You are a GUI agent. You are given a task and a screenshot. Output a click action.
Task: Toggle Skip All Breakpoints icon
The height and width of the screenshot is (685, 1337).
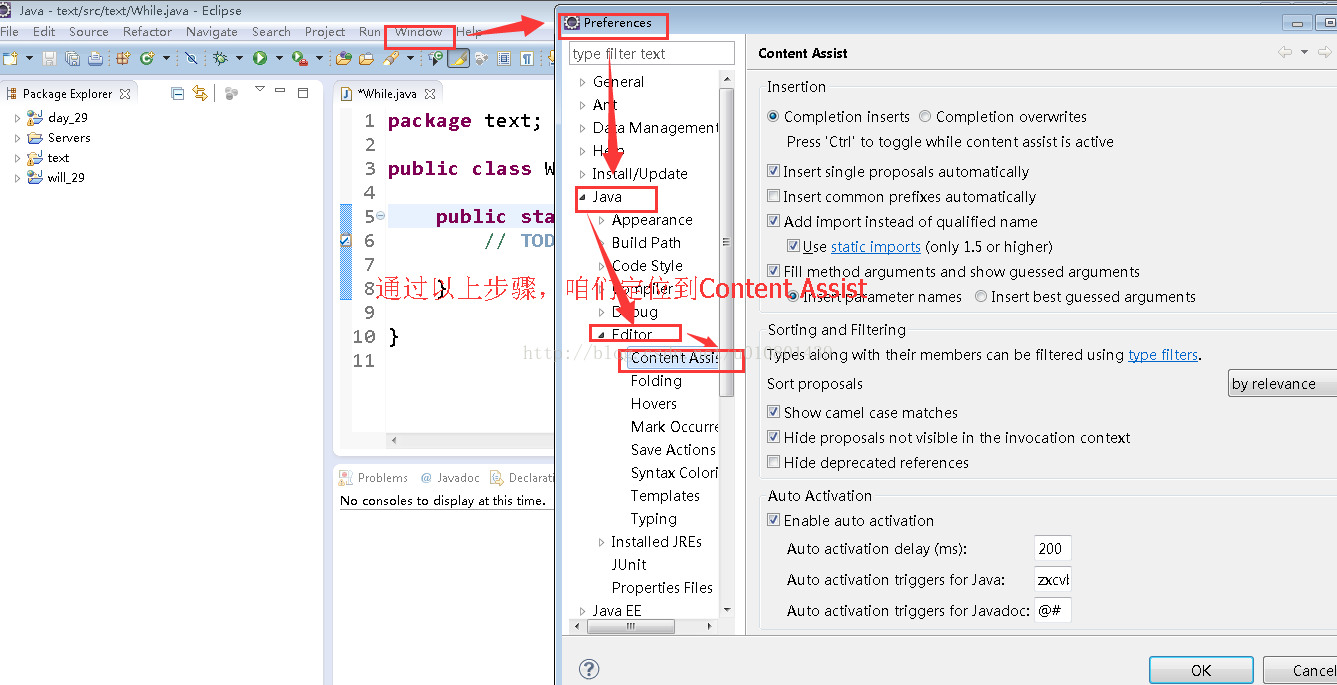[x=191, y=58]
